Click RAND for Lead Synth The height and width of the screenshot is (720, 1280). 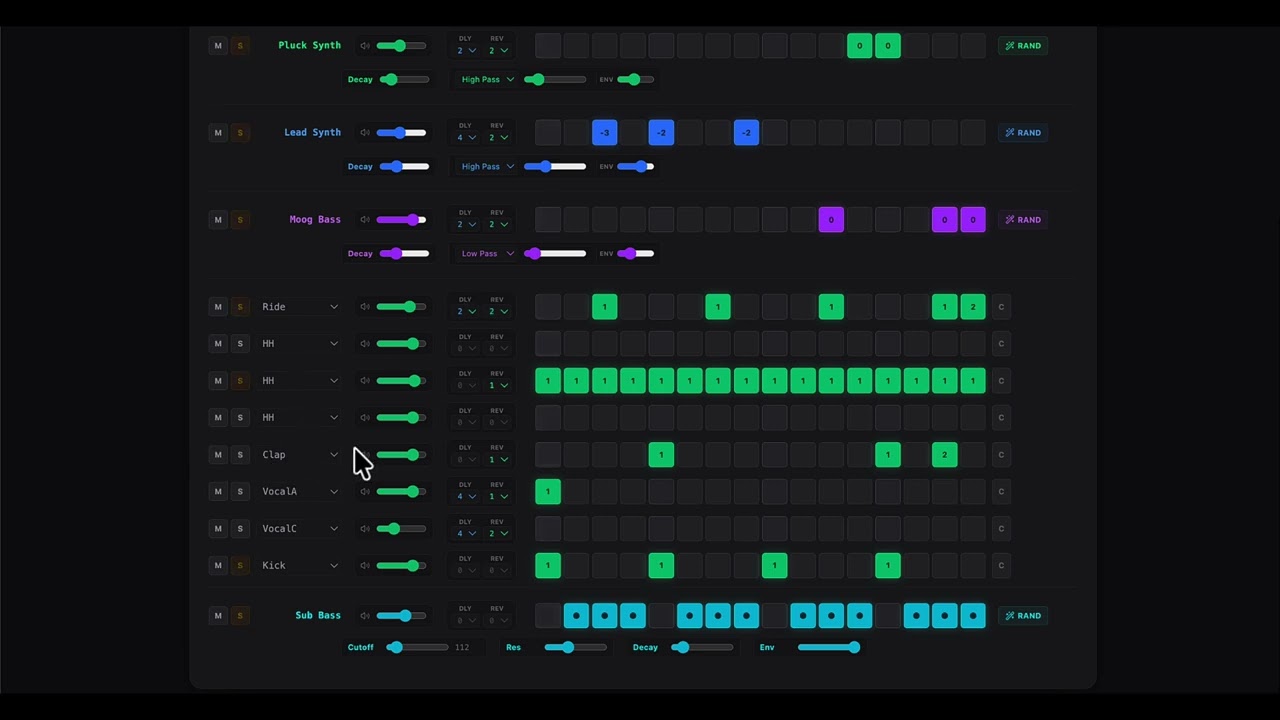(1023, 133)
